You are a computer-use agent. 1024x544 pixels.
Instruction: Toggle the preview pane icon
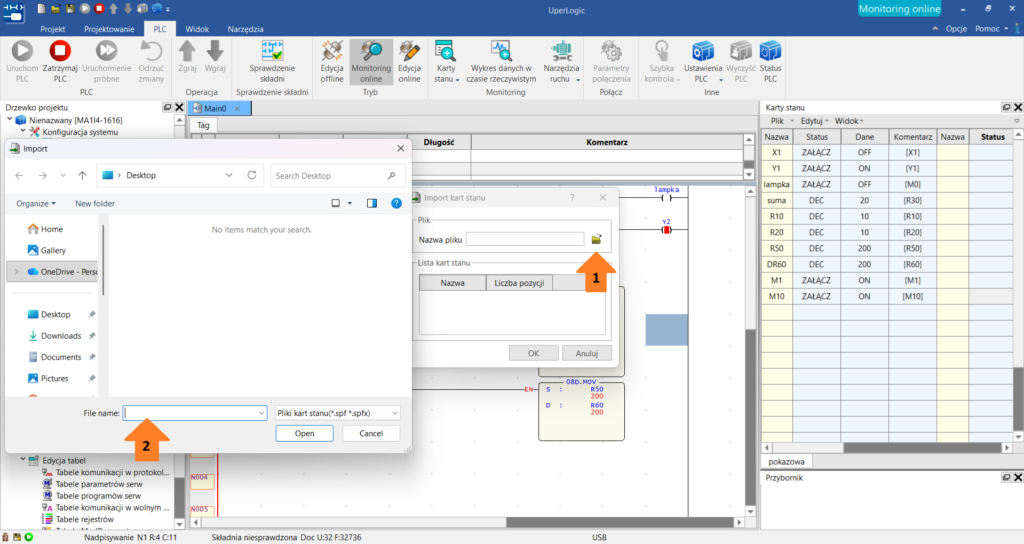pyautogui.click(x=372, y=204)
